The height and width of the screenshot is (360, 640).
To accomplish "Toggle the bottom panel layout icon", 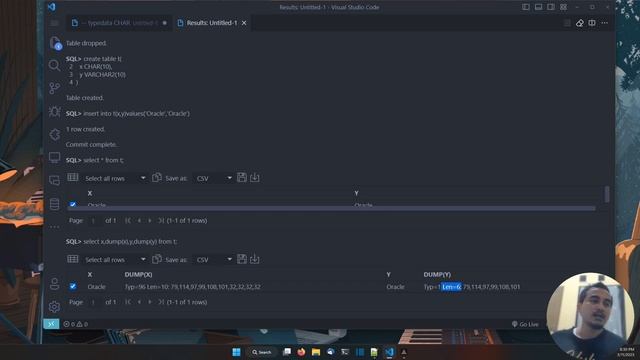I will pos(538,7).
